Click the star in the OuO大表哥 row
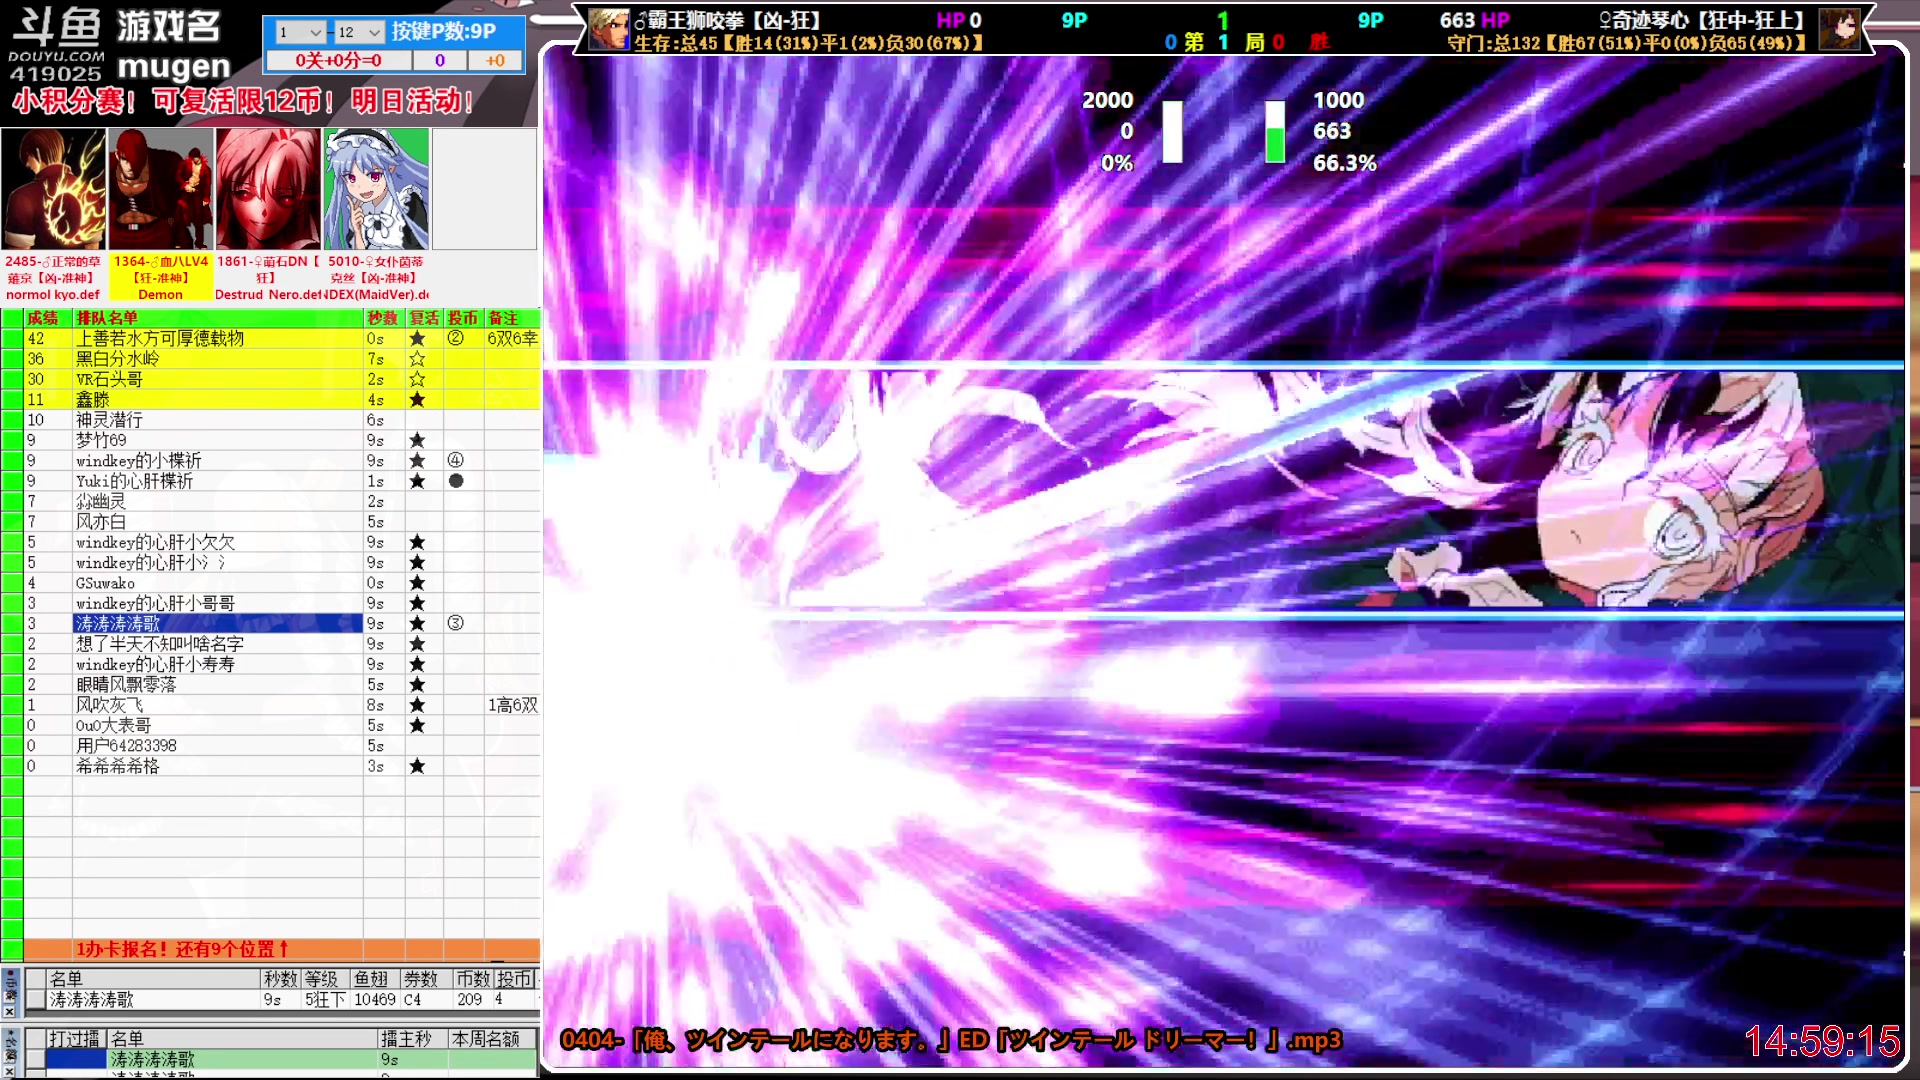Screen dimensions: 1920x1080 pos(417,726)
